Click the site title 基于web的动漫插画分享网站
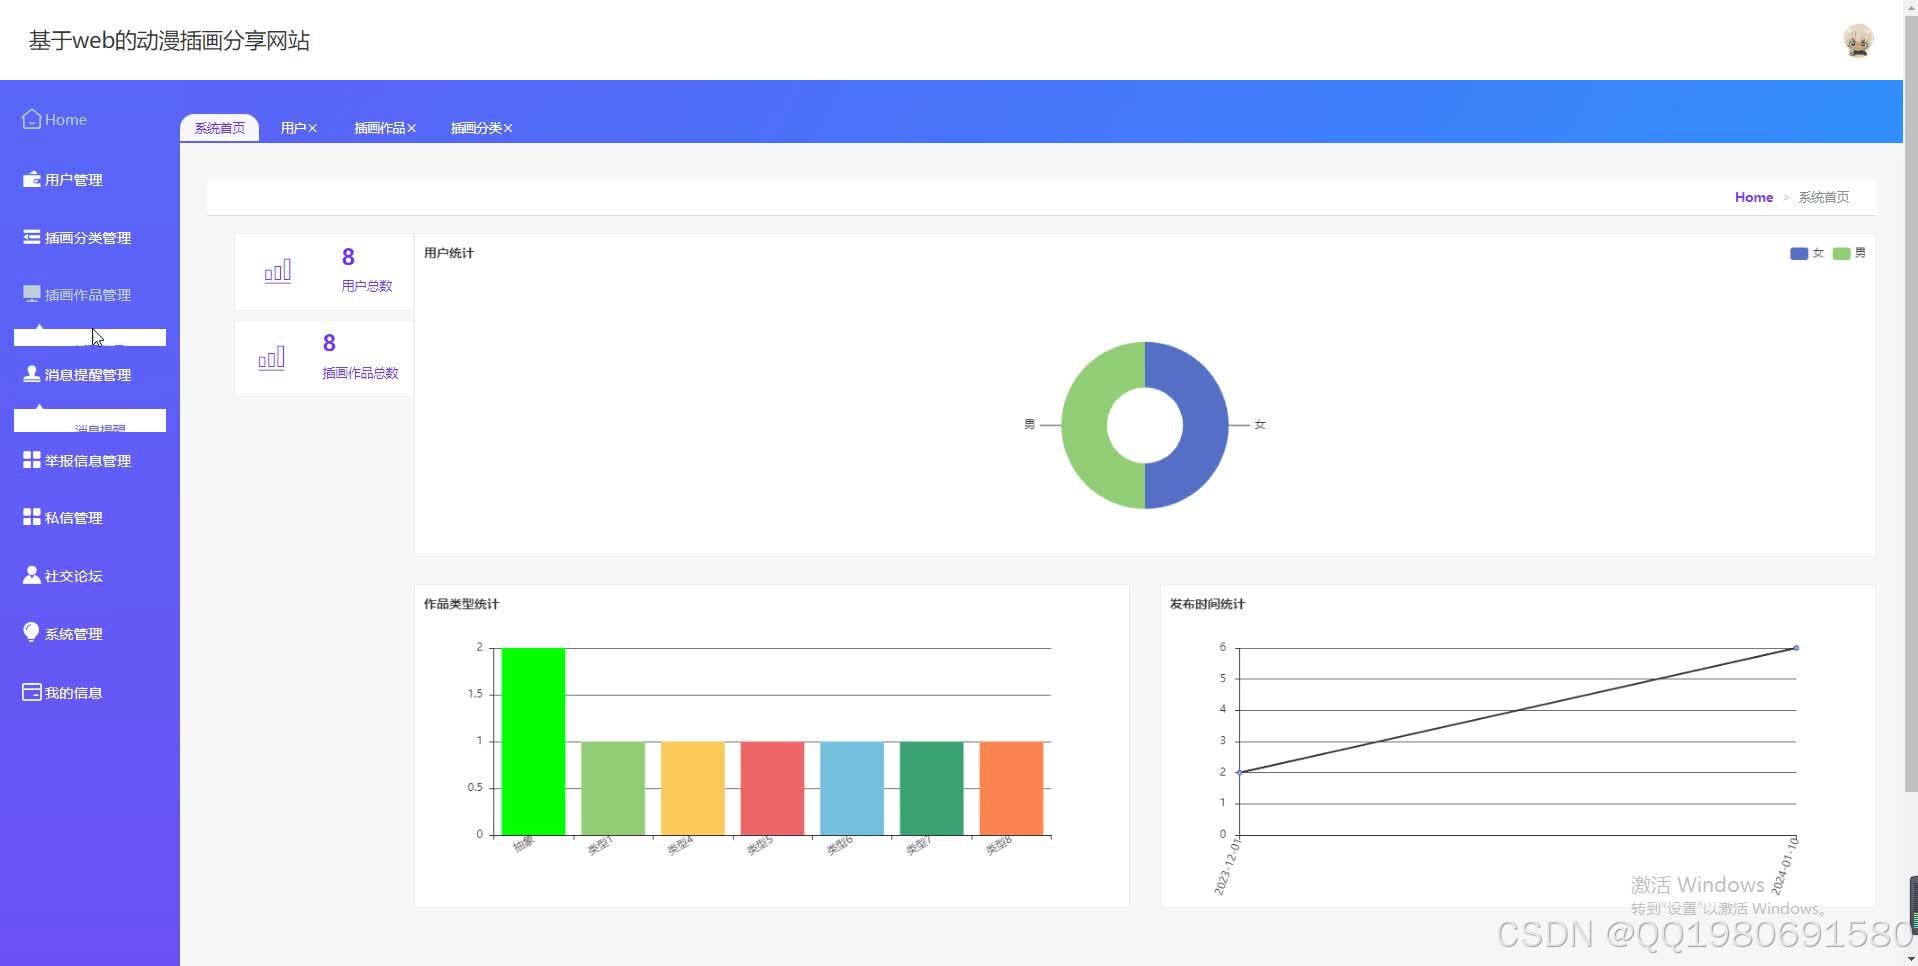Viewport: 1918px width, 966px height. pyautogui.click(x=169, y=40)
